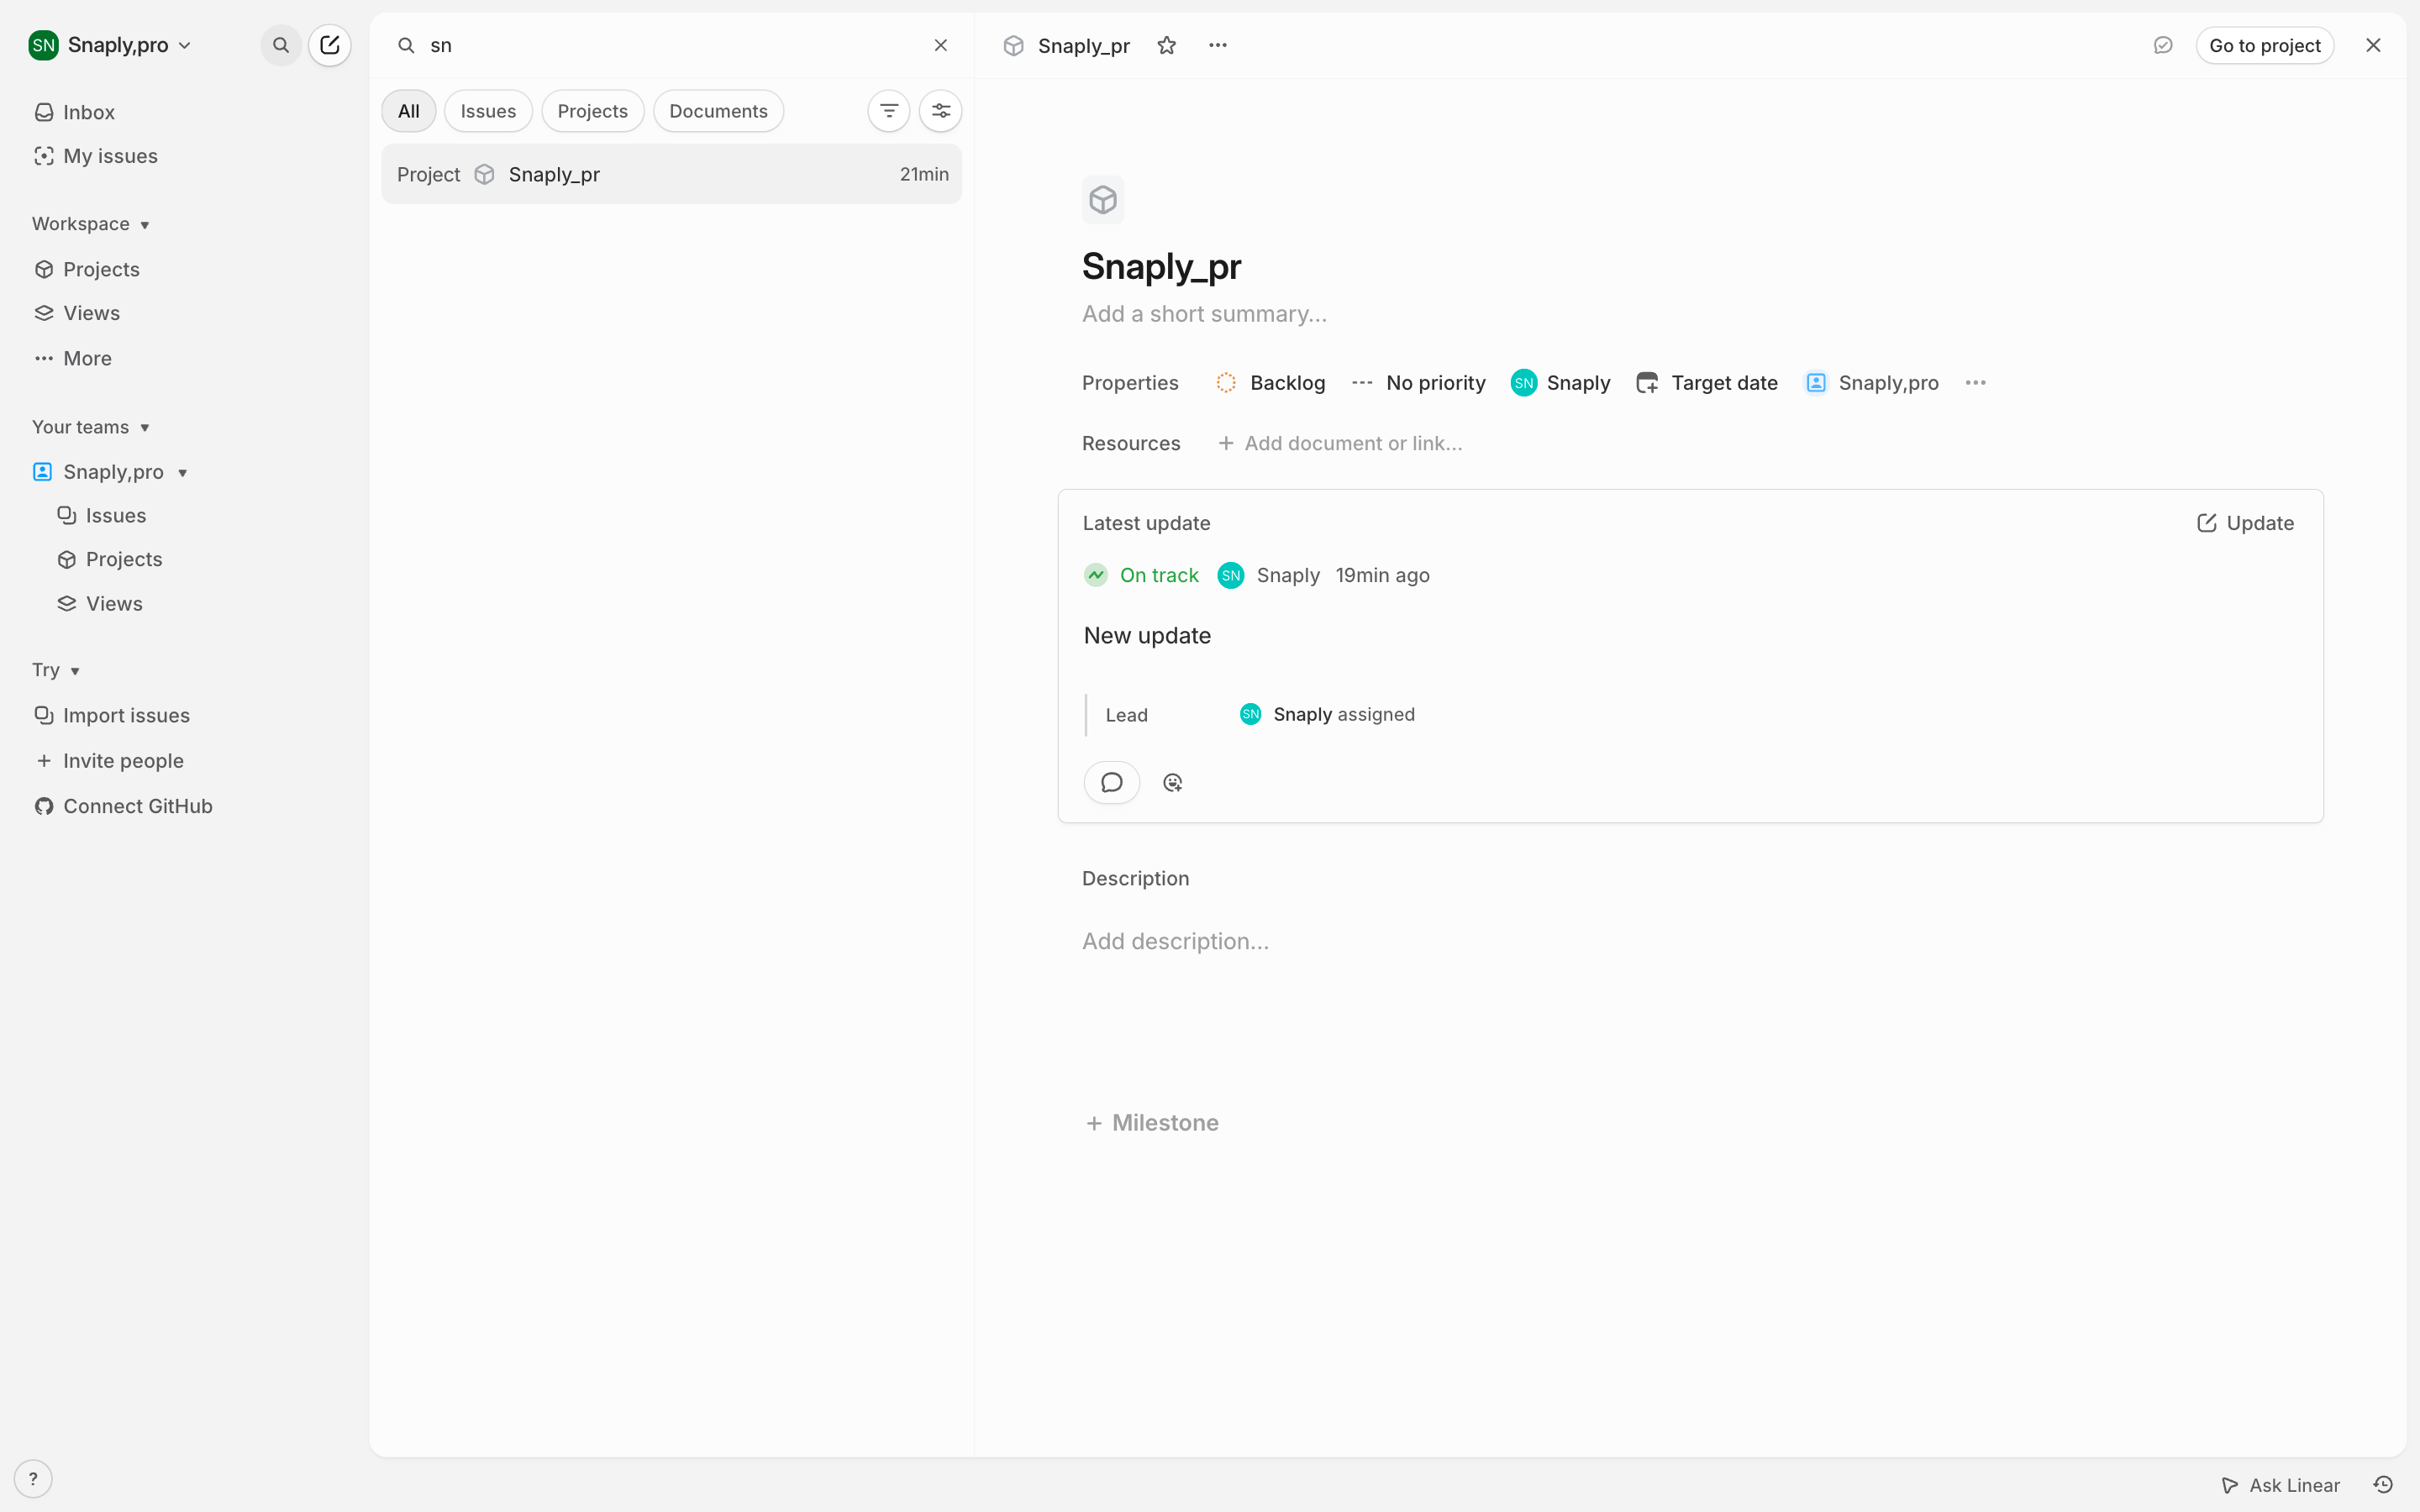Viewport: 2420px width, 1512px height.
Task: Close the project preview panel
Action: click(2373, 45)
